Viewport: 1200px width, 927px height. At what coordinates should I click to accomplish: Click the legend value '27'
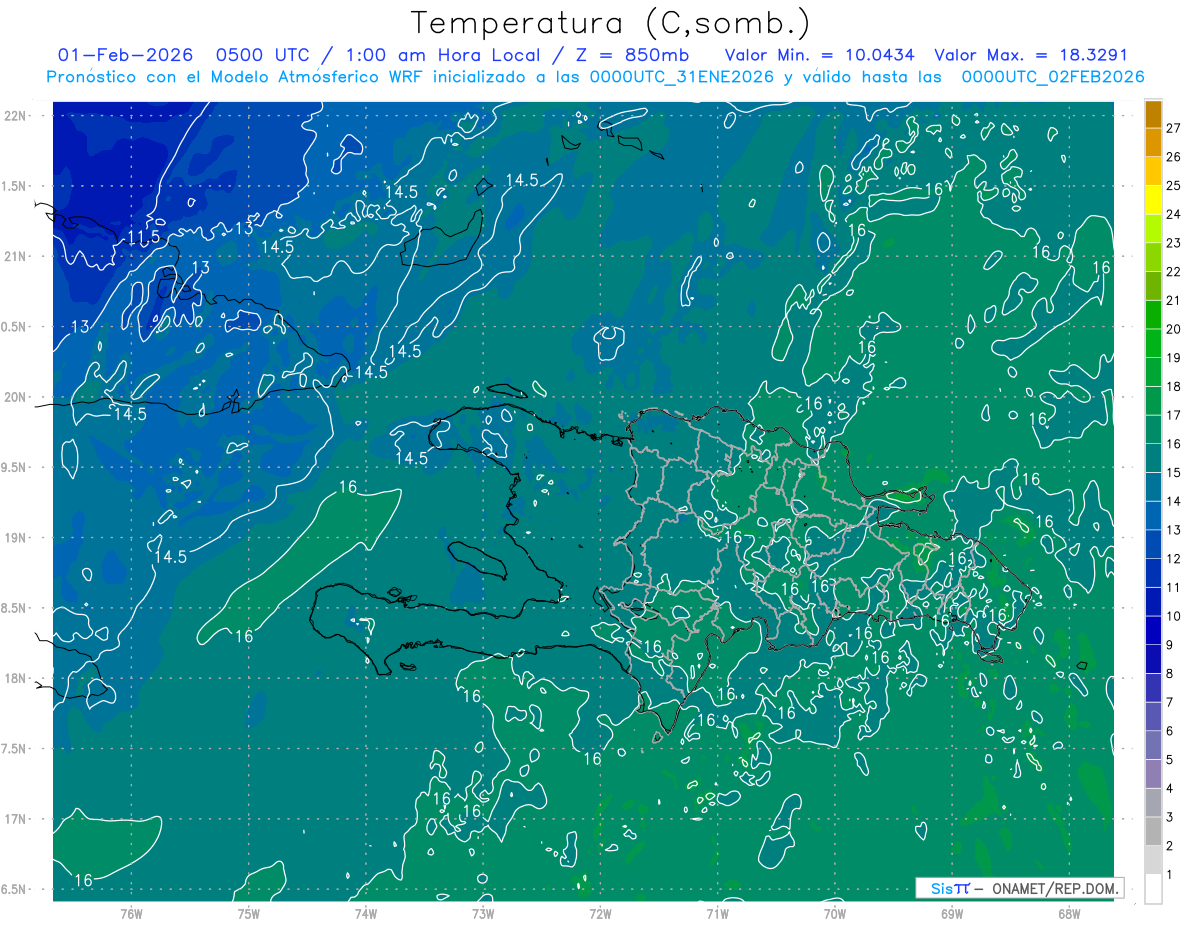coord(1174,128)
